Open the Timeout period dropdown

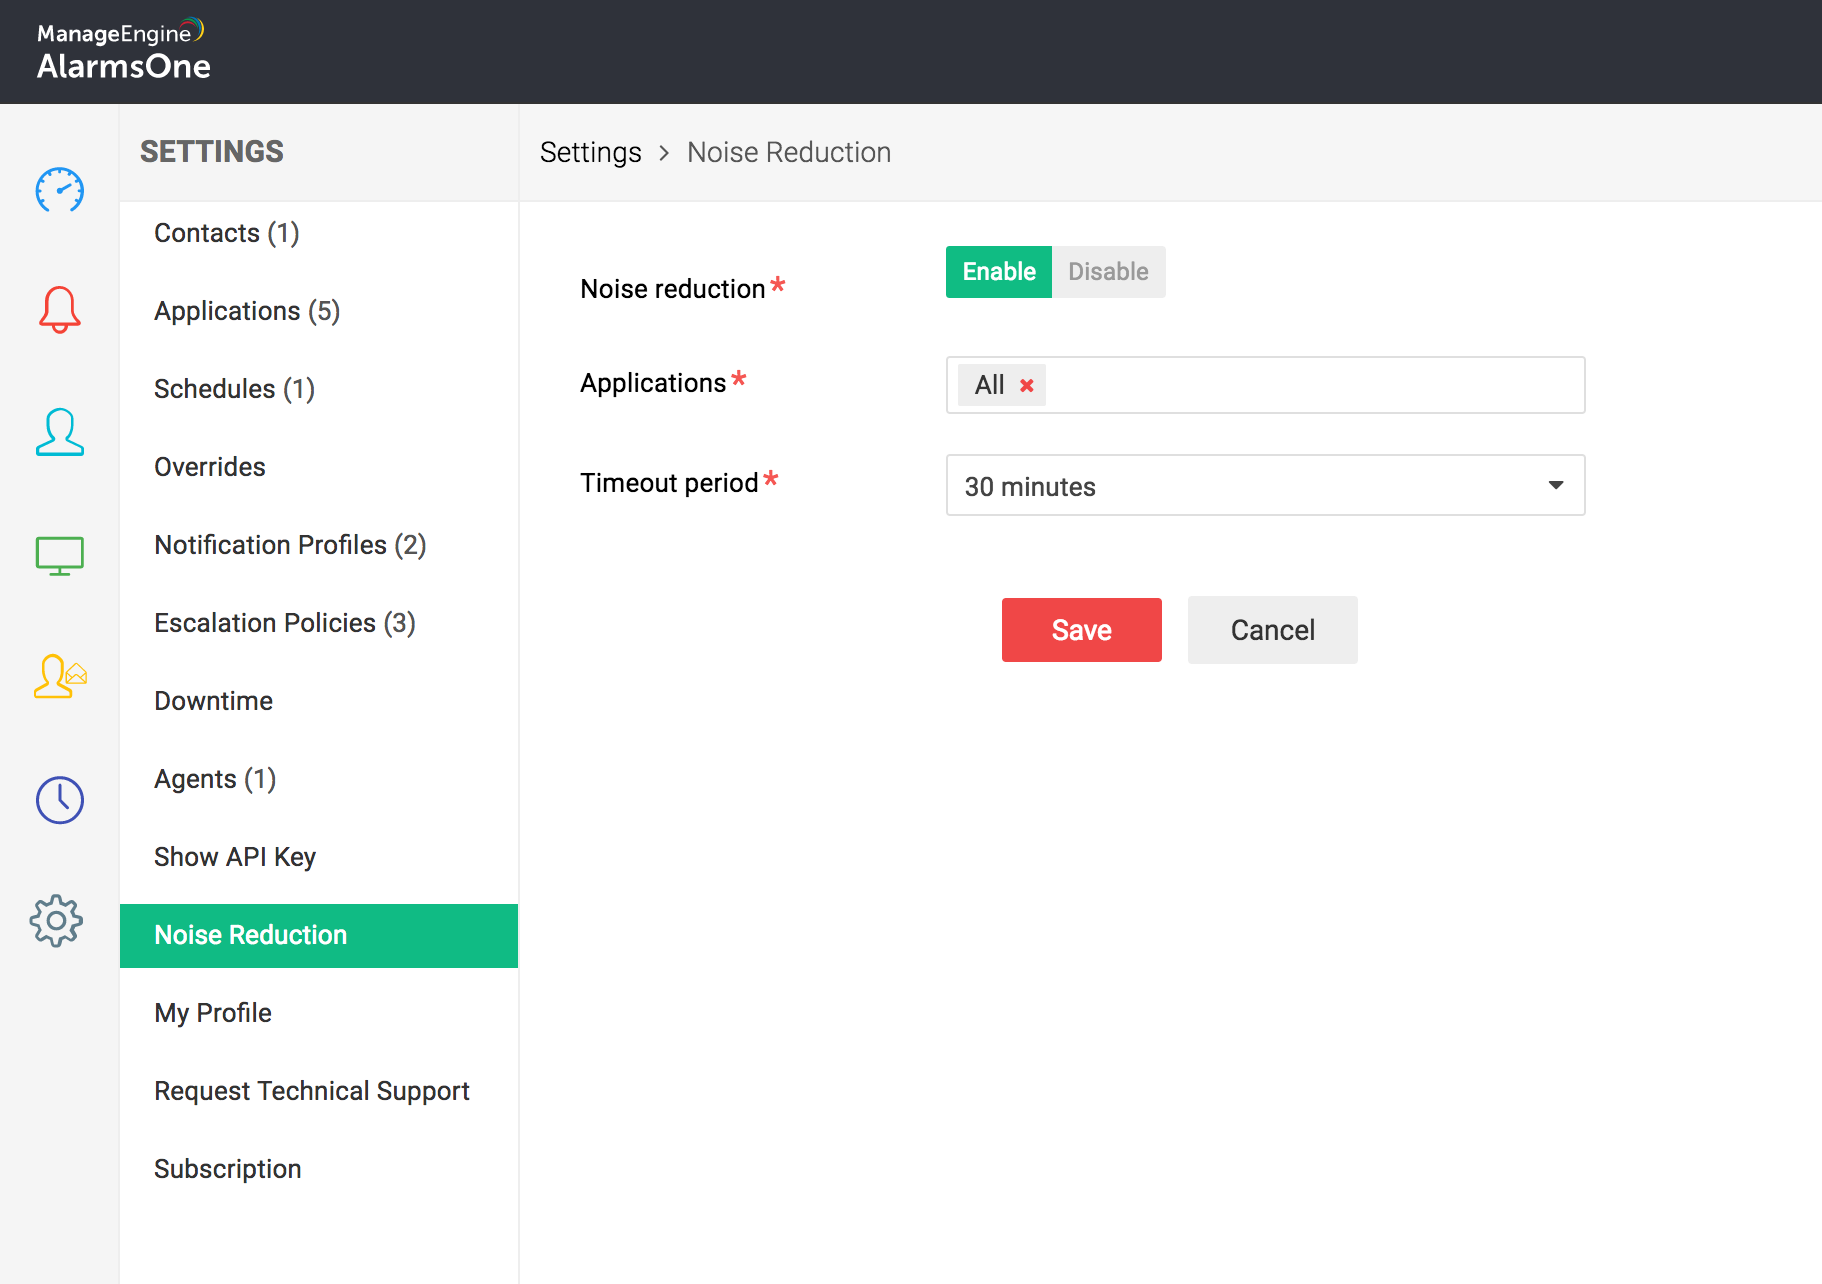pos(1265,485)
